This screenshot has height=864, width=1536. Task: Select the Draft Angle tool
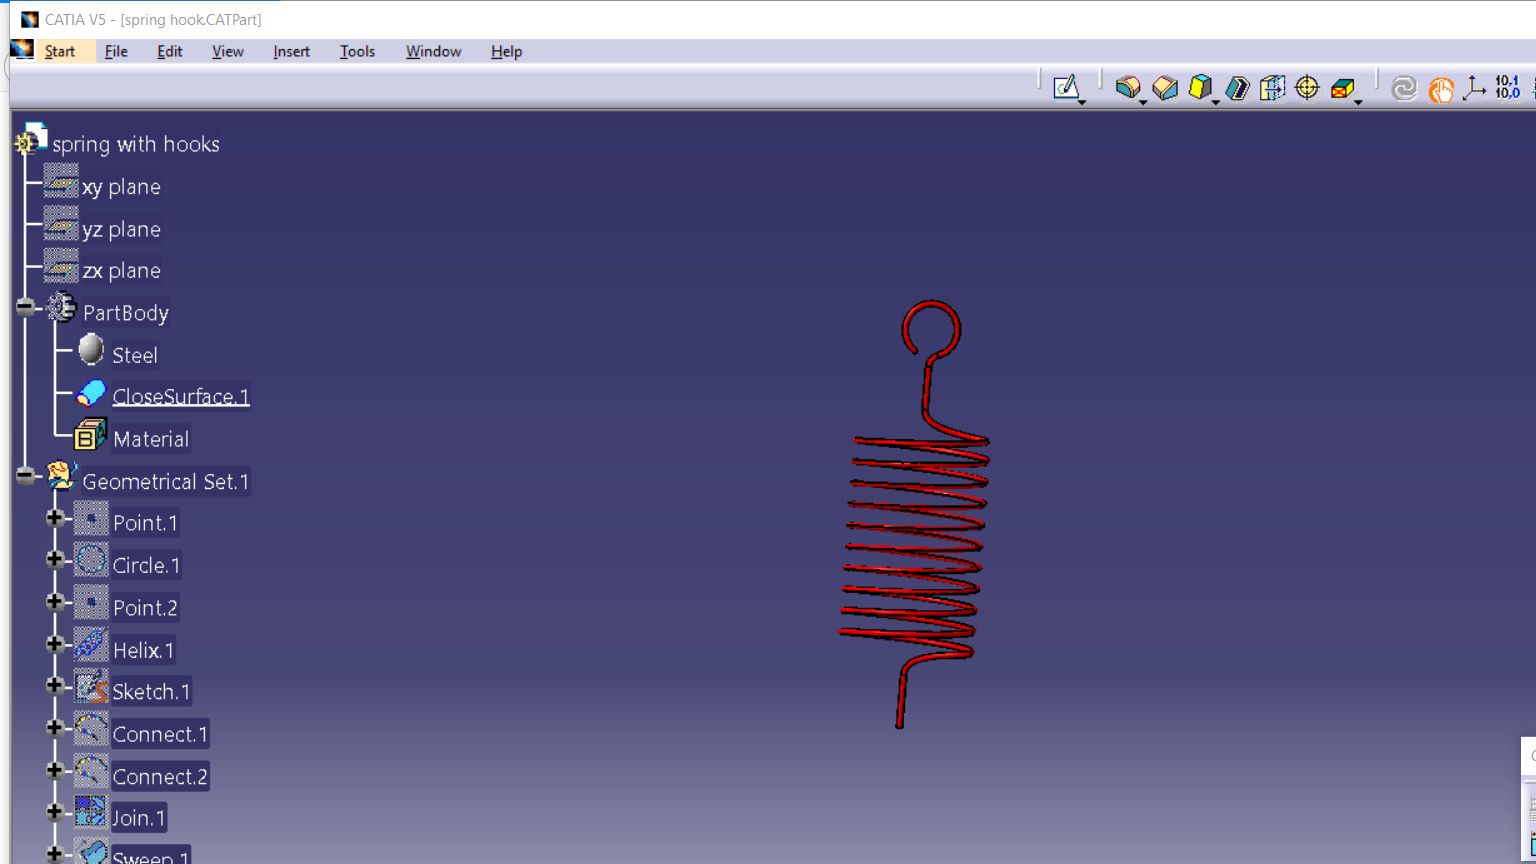click(x=1200, y=87)
